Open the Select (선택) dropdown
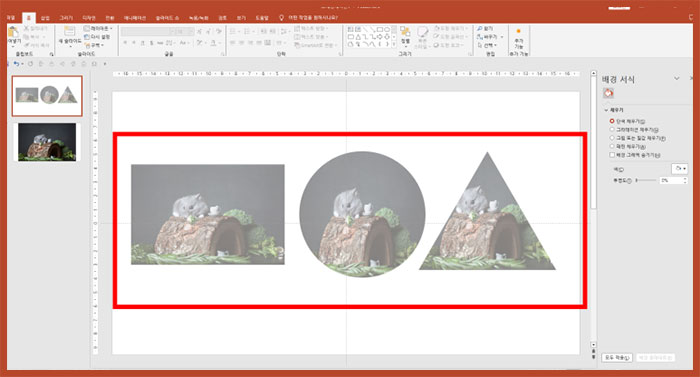 click(488, 45)
